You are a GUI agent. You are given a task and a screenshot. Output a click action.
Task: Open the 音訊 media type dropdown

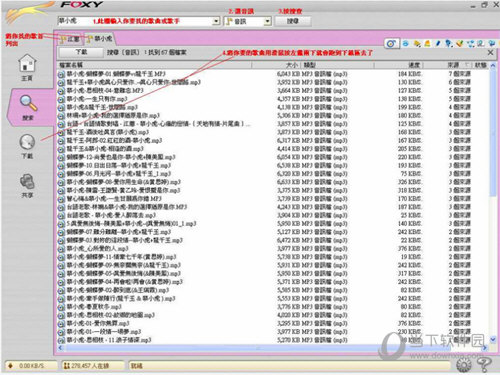click(267, 21)
